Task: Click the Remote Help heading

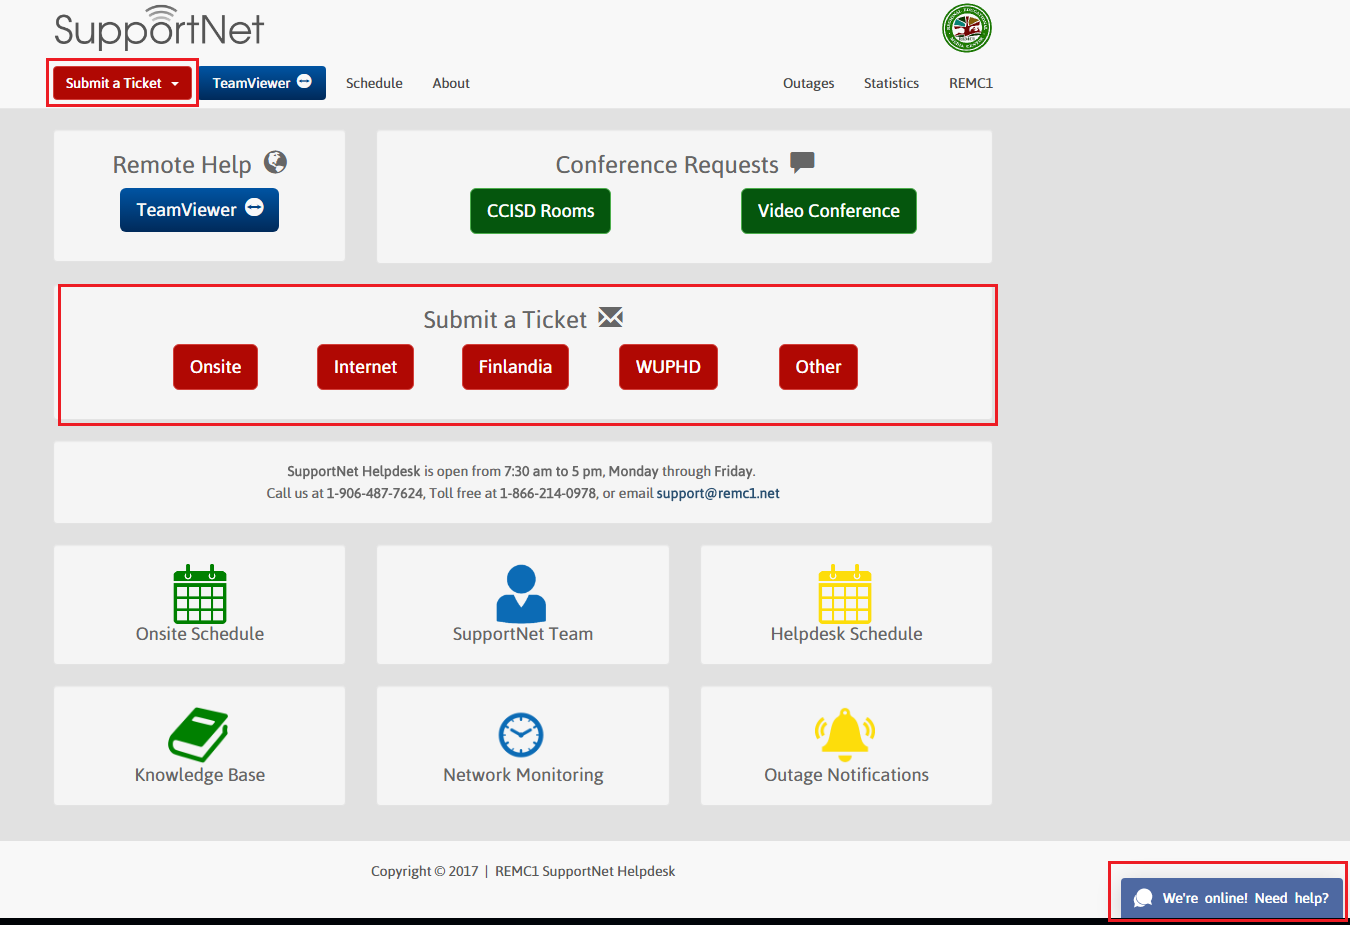Action: [x=182, y=164]
